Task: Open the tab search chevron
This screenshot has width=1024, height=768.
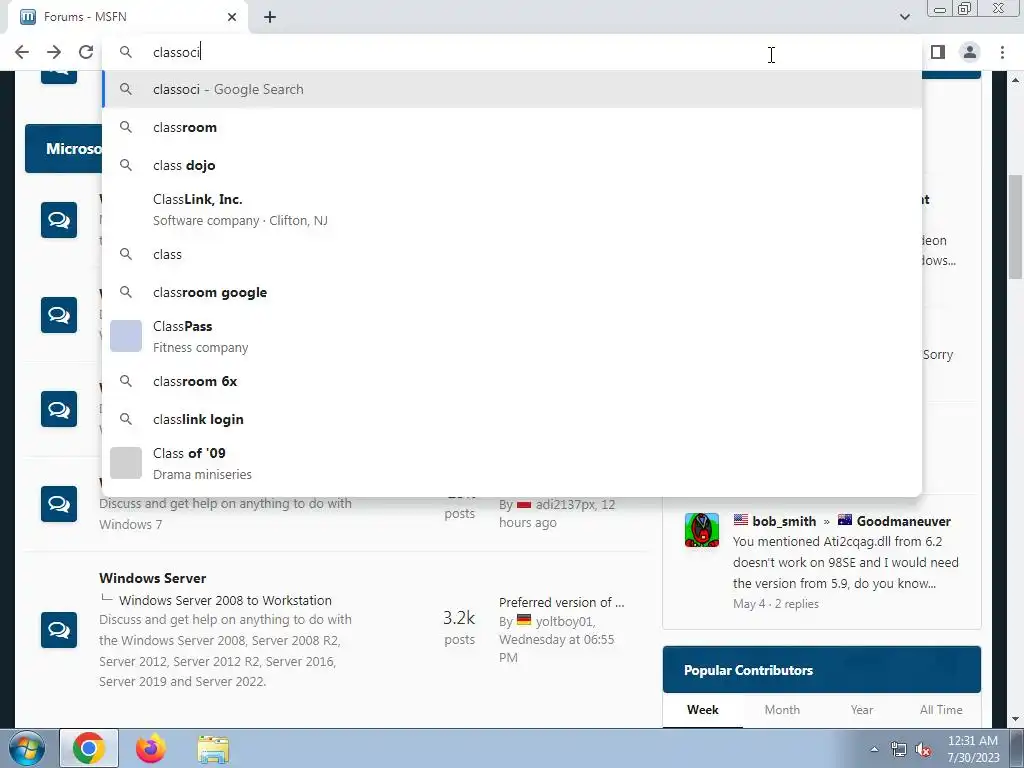Action: pos(904,17)
